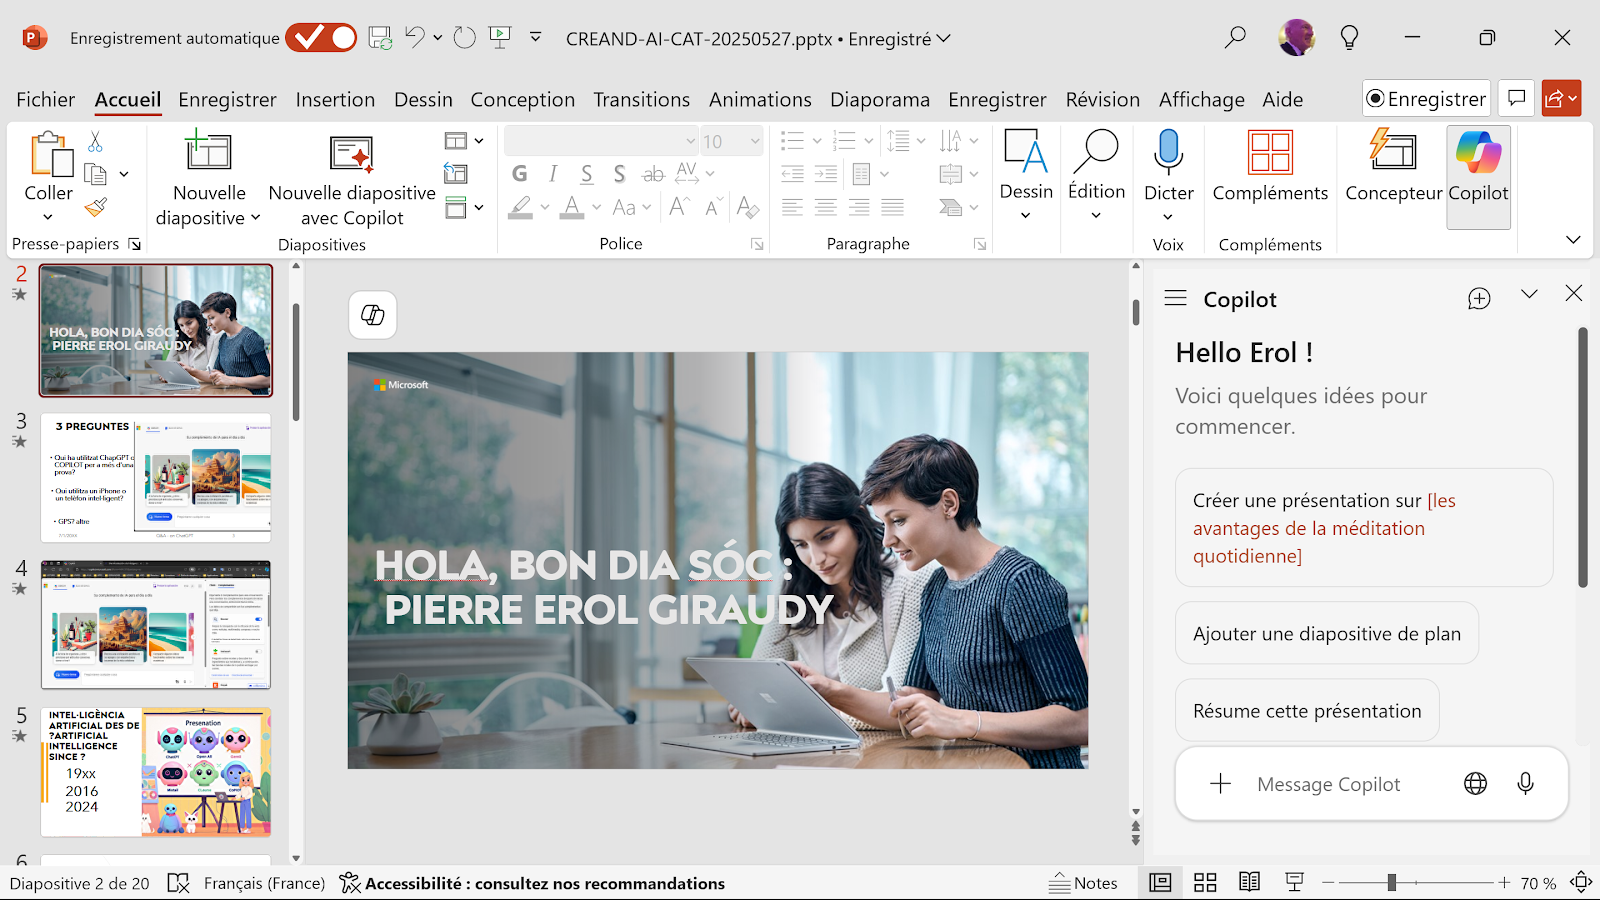
Task: Save the presentation using the title bar disk icon
Action: (x=380, y=38)
